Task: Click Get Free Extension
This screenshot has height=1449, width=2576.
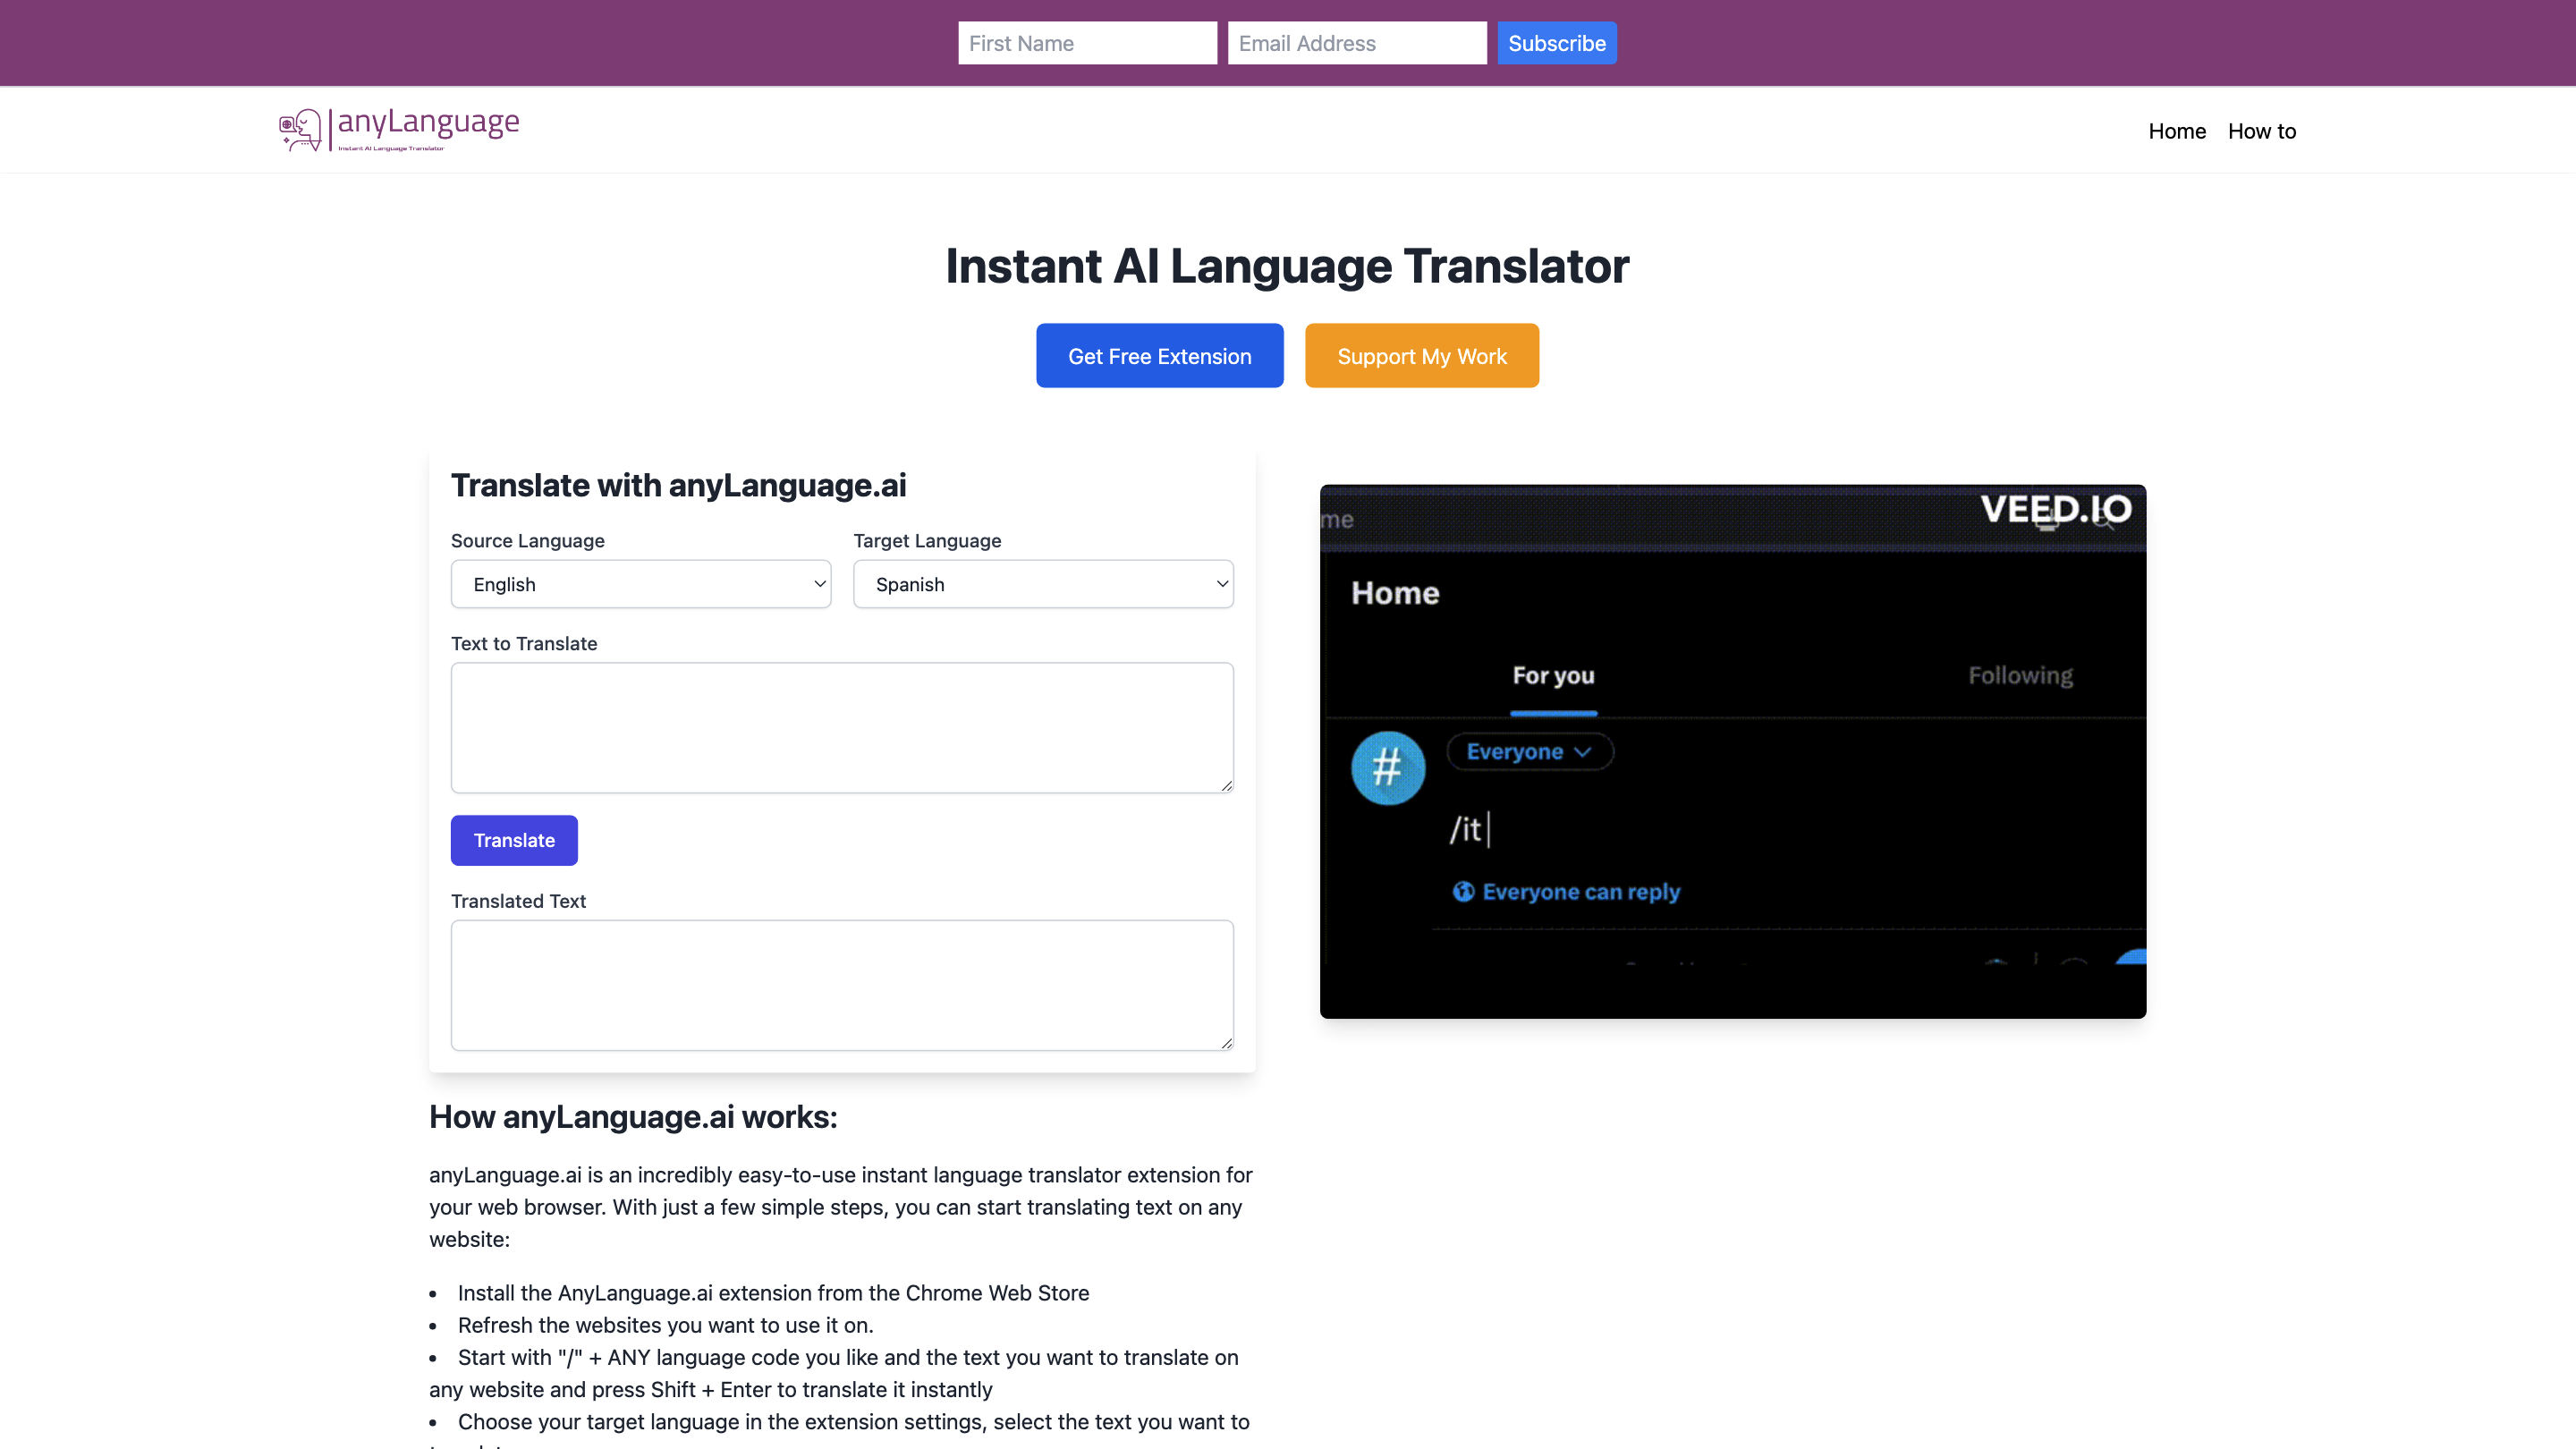Action: [x=1159, y=355]
